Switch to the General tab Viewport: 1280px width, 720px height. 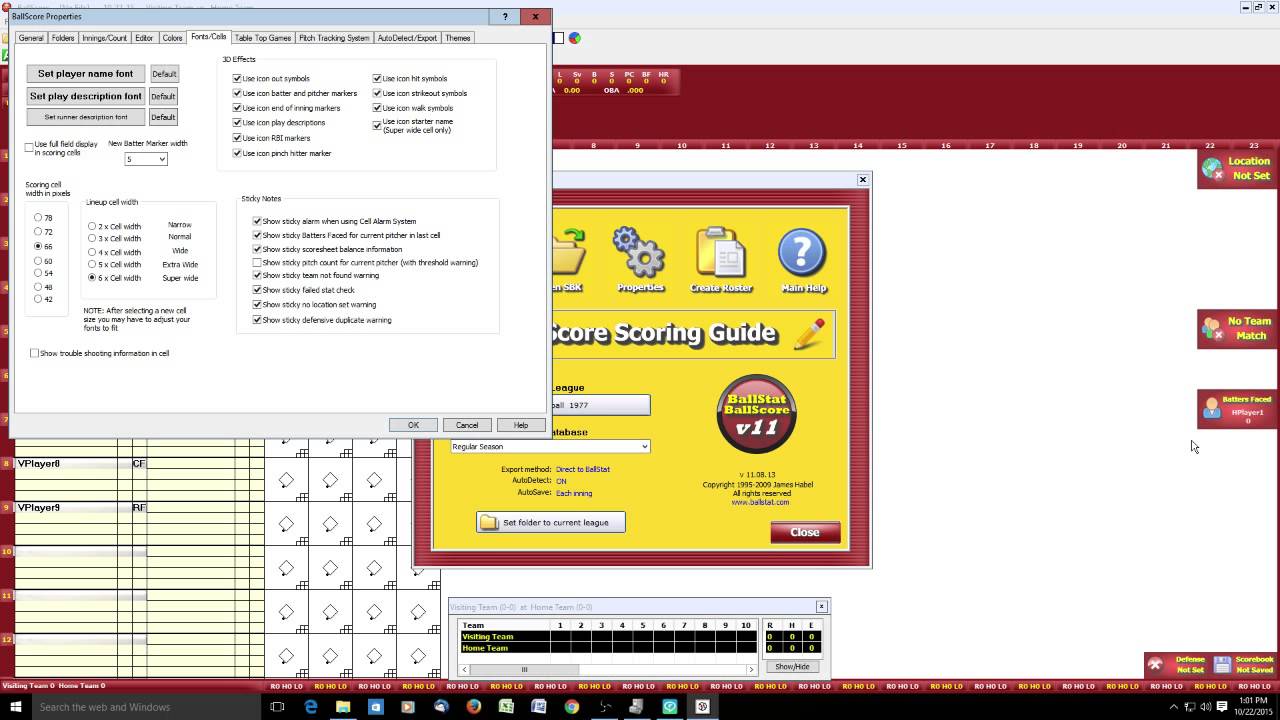pos(31,38)
